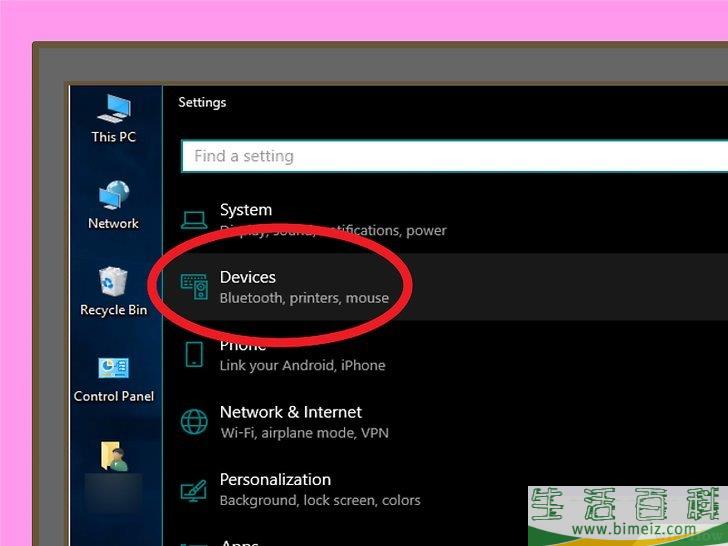
Task: Click the 'Link your Android, iPhone' description
Action: click(x=302, y=365)
